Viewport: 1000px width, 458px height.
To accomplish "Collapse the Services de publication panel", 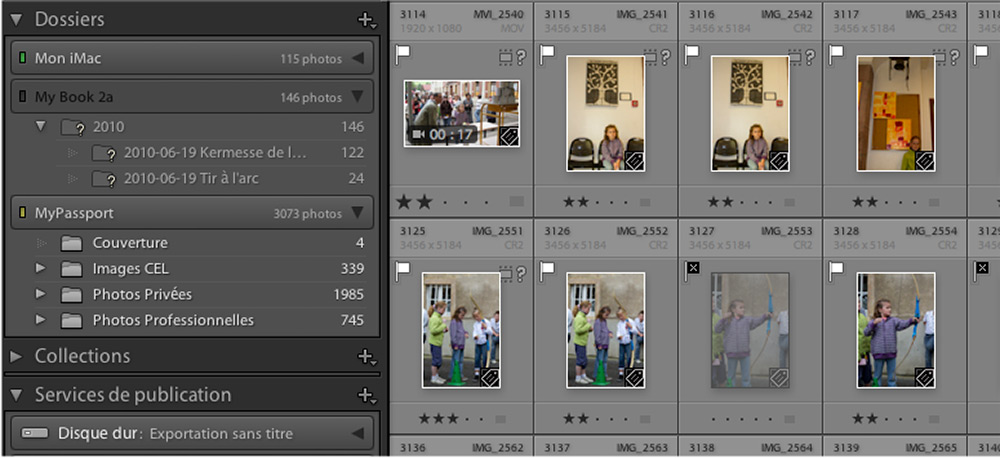I will tap(16, 395).
